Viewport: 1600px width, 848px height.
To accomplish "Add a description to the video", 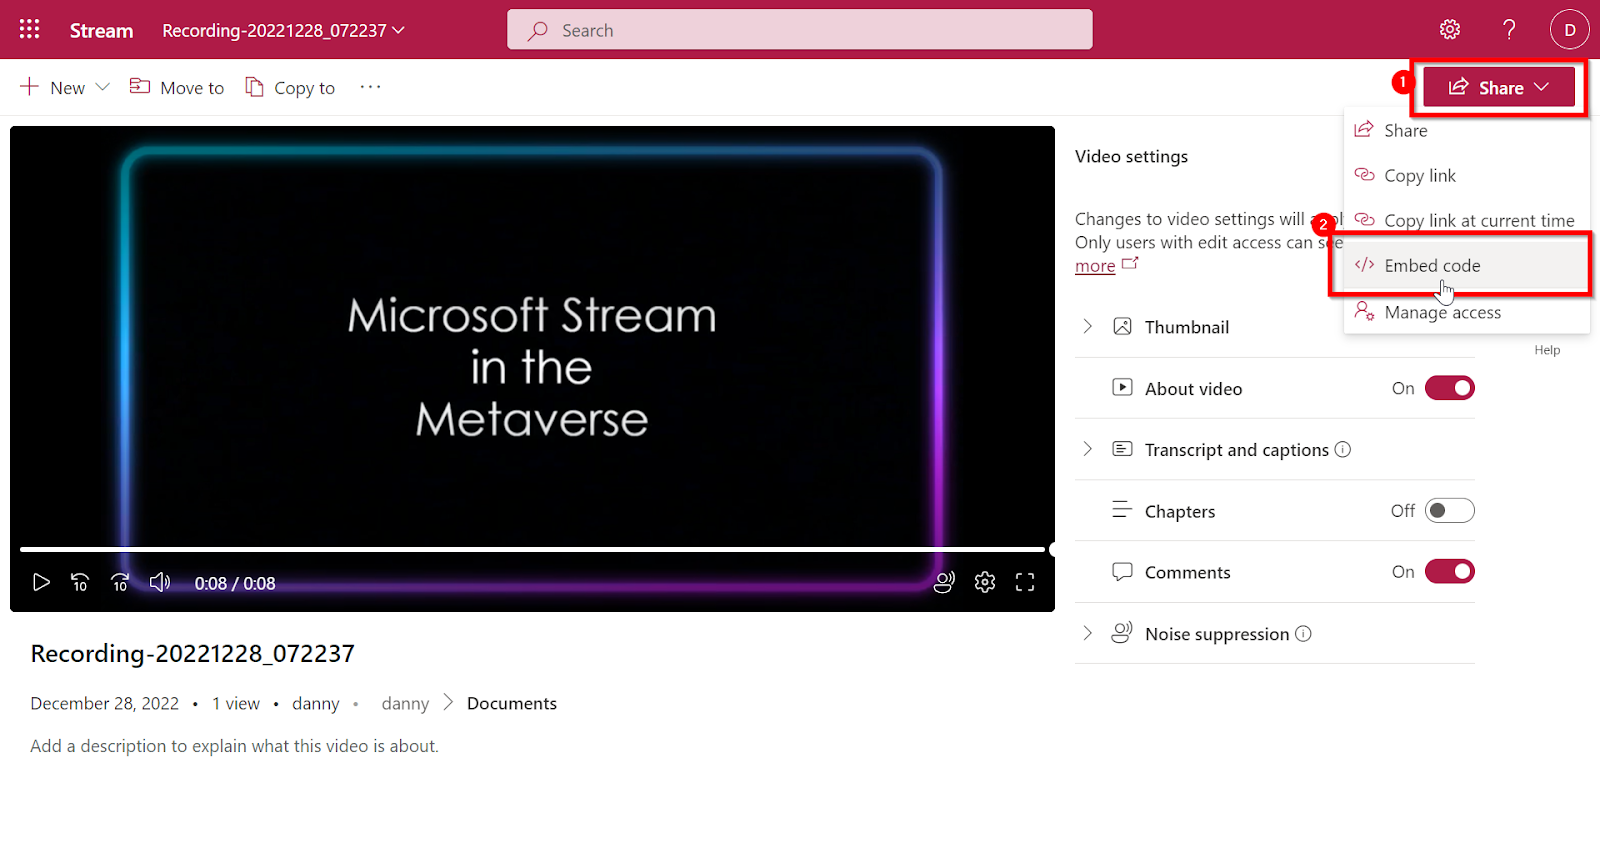I will [x=234, y=746].
